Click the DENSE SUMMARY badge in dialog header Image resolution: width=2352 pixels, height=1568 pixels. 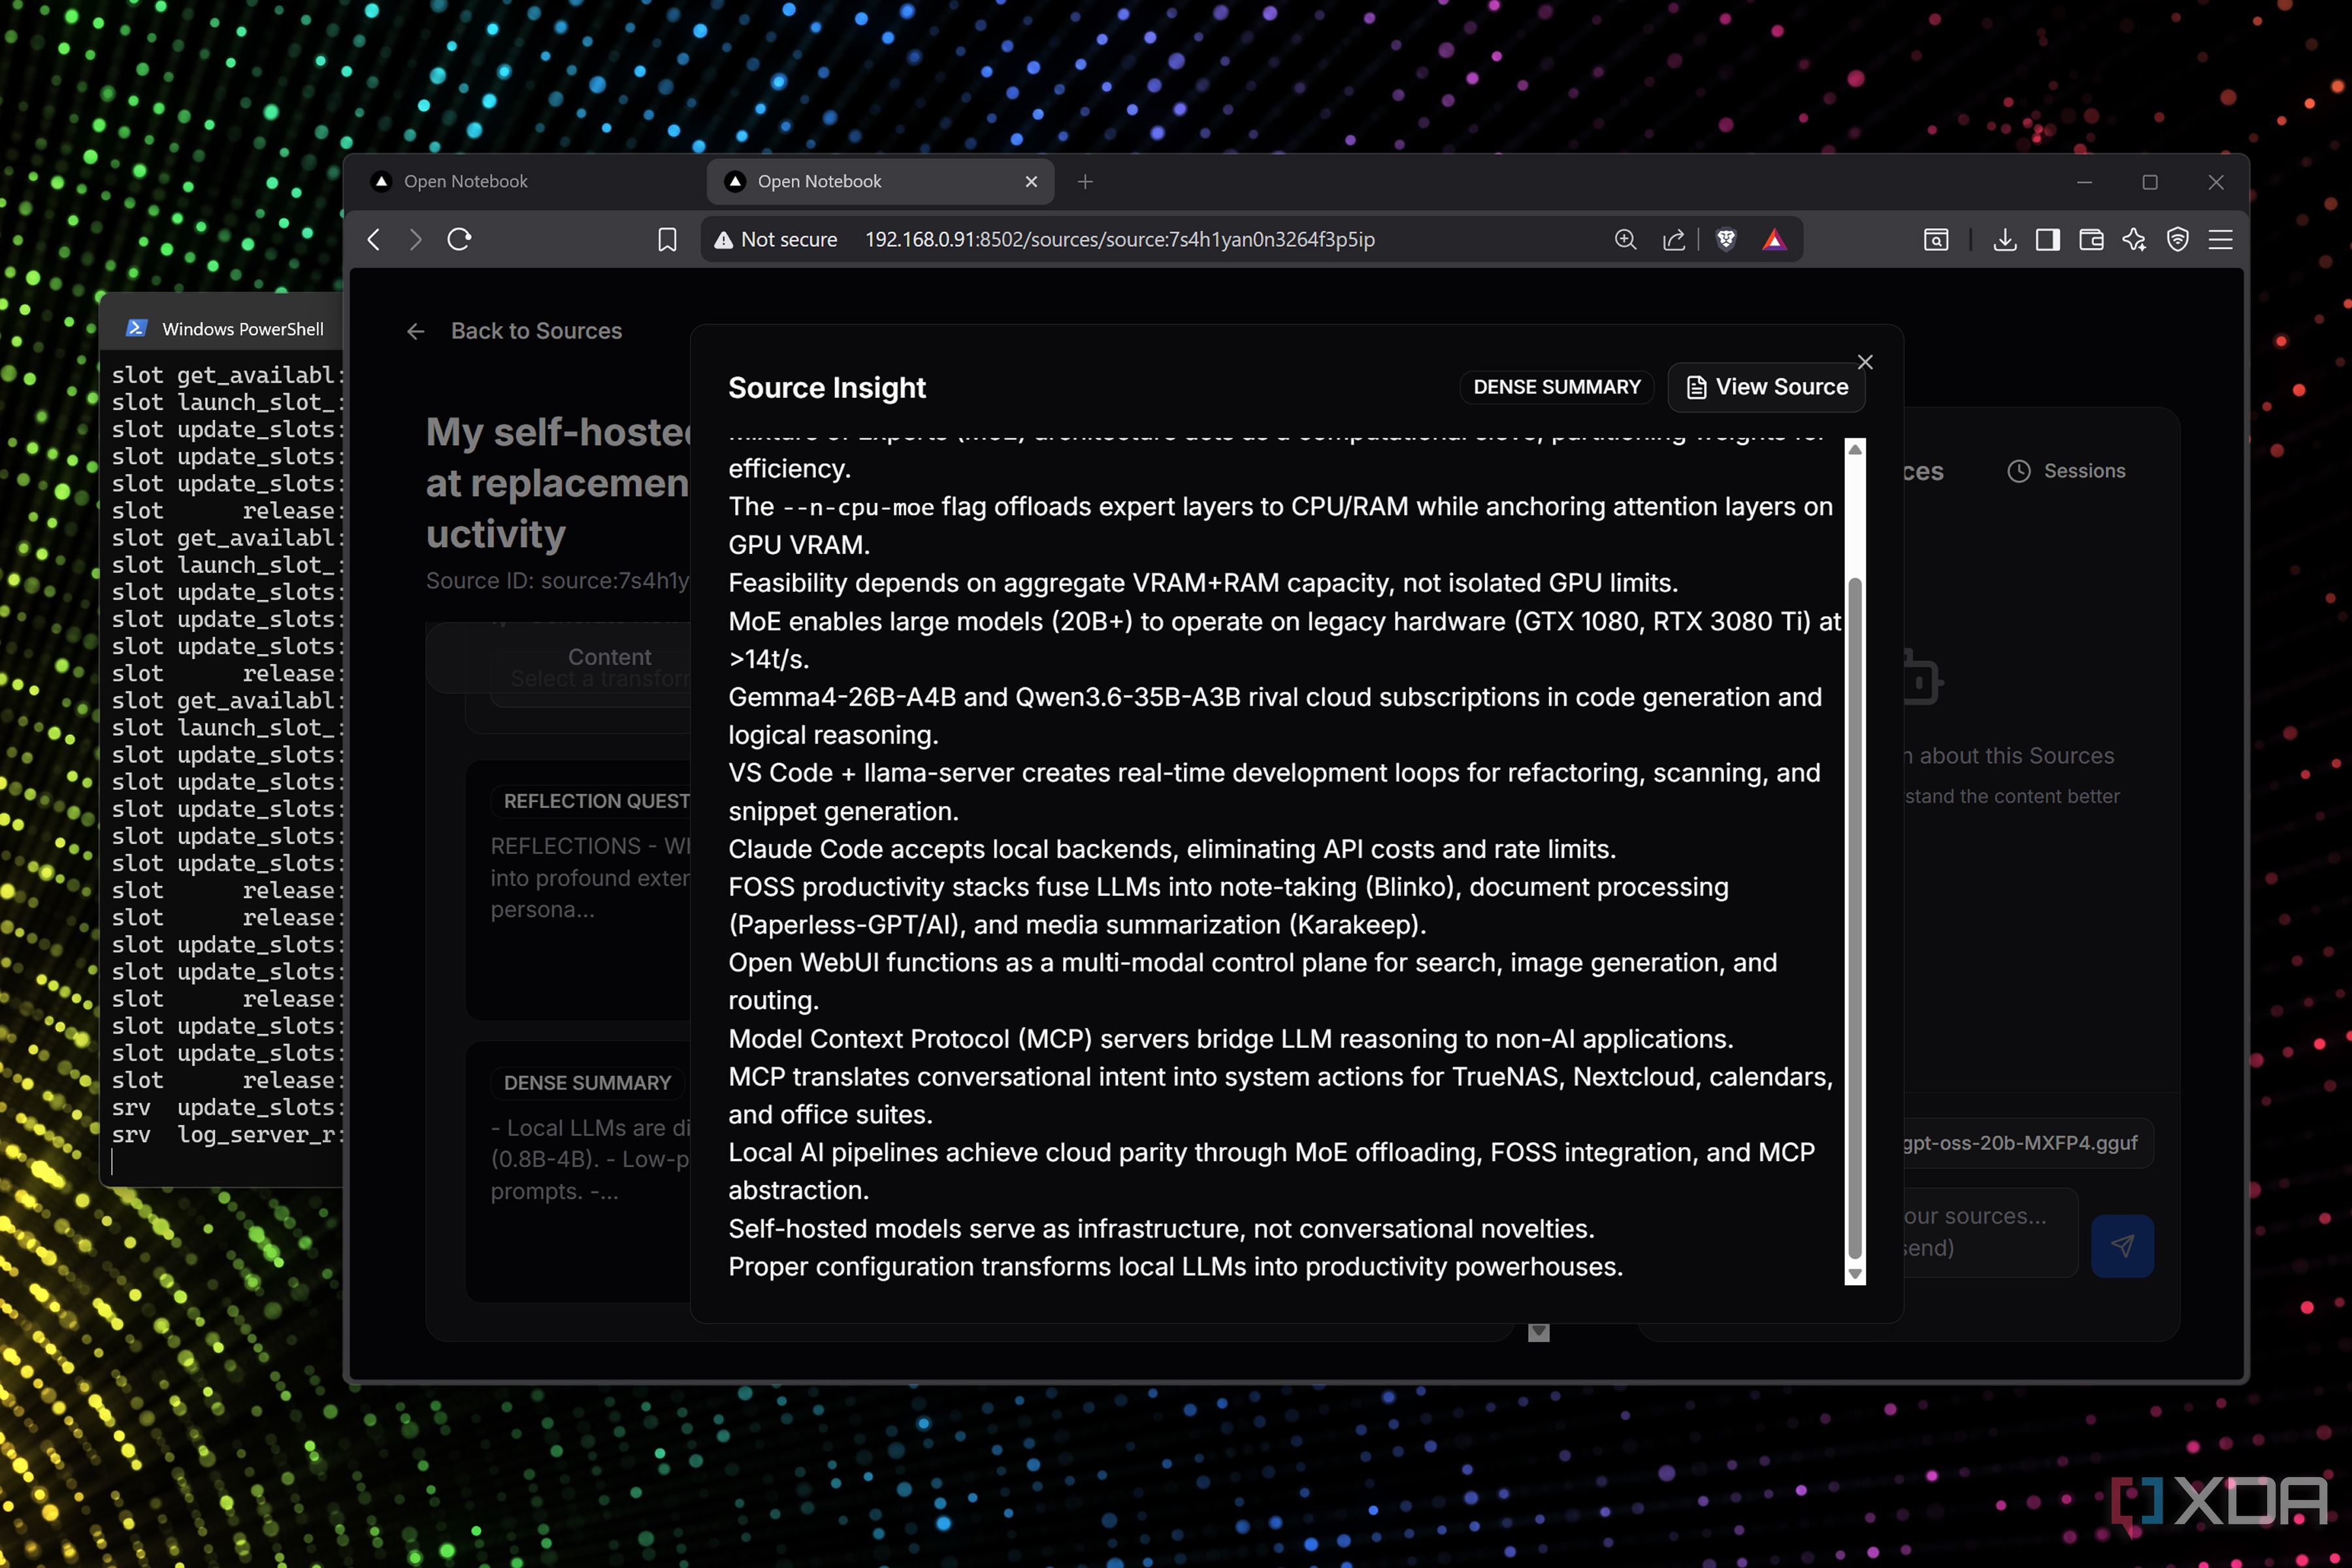point(1556,387)
